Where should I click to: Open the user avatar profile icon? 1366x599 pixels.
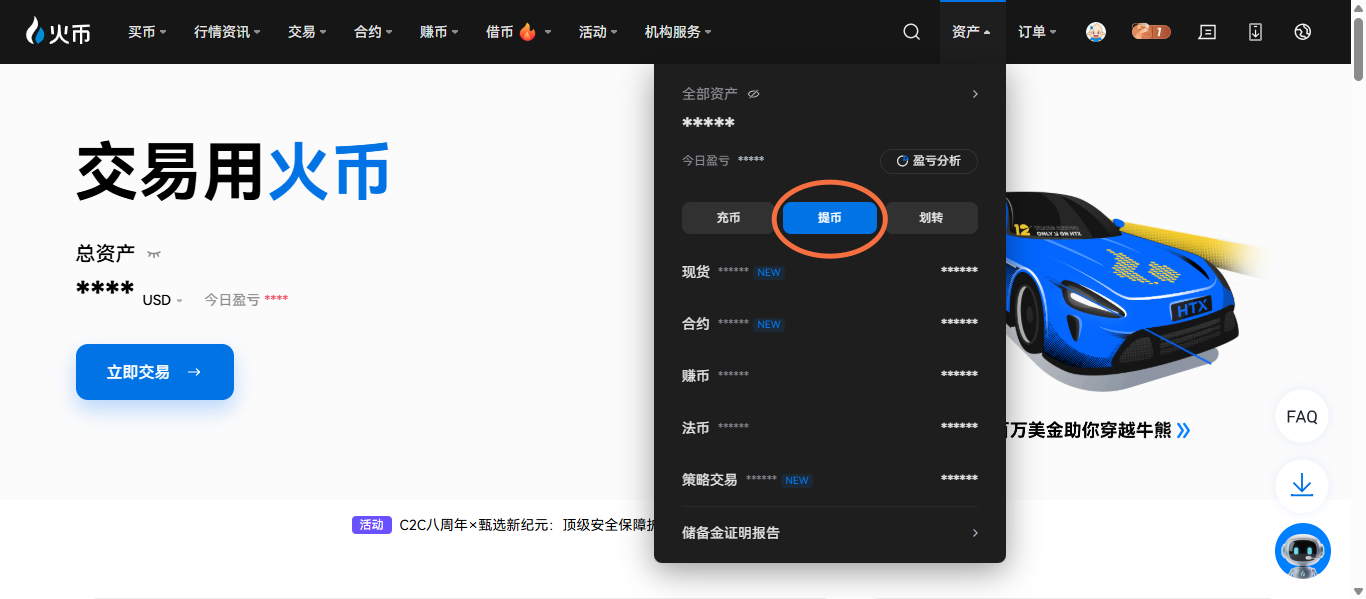1096,32
